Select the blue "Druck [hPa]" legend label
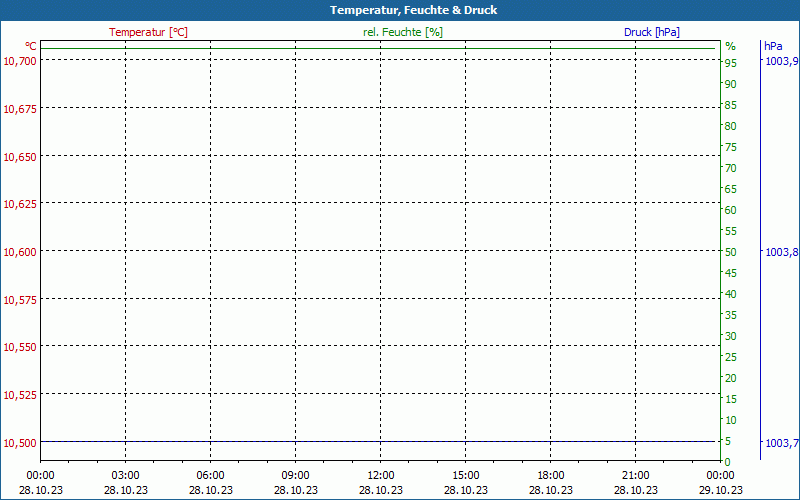800x500 pixels. coord(652,32)
